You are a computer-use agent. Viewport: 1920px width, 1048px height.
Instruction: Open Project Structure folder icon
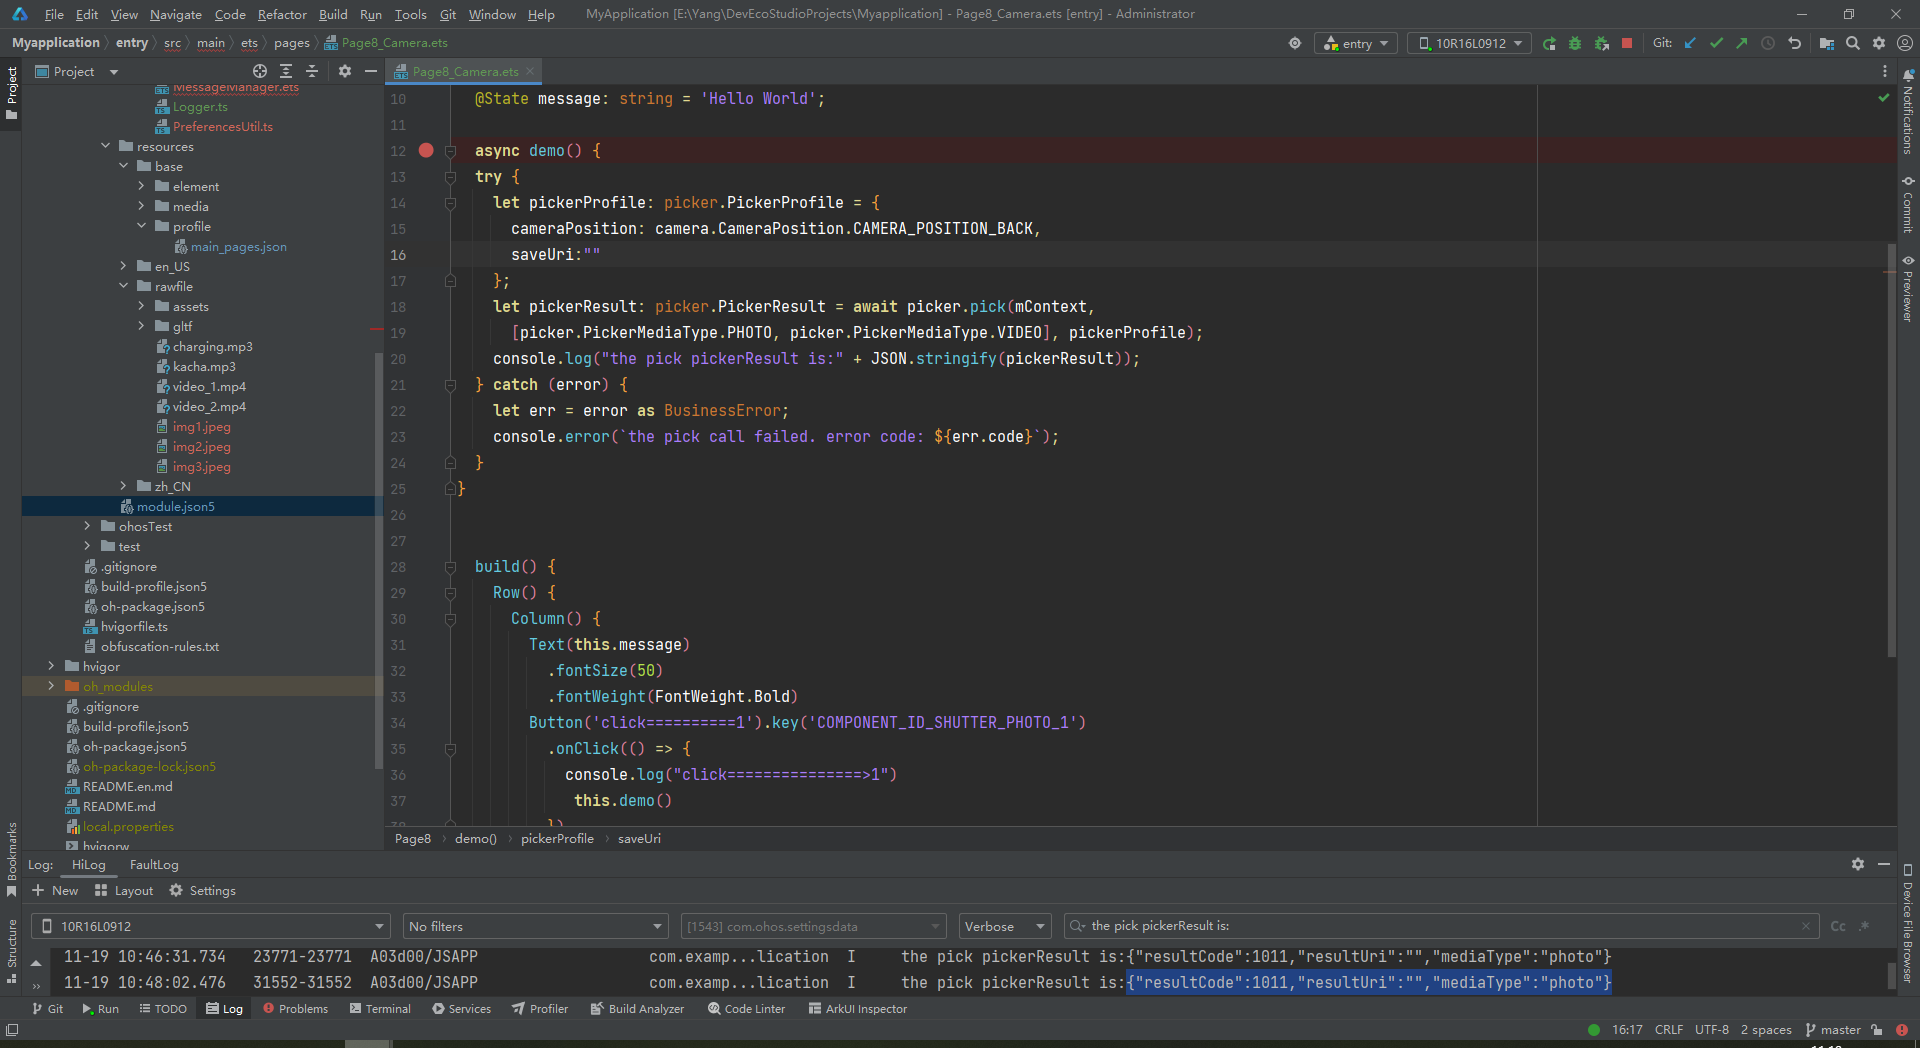click(1826, 43)
